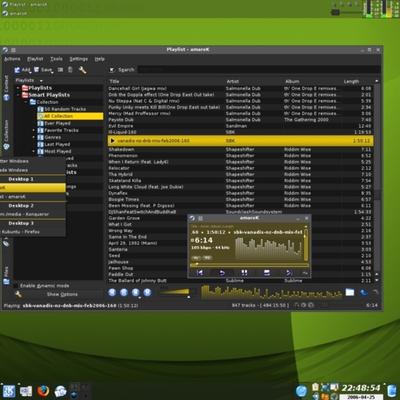Expand the Genres smart playlist
This screenshot has width=400, height=400.
tap(33, 137)
